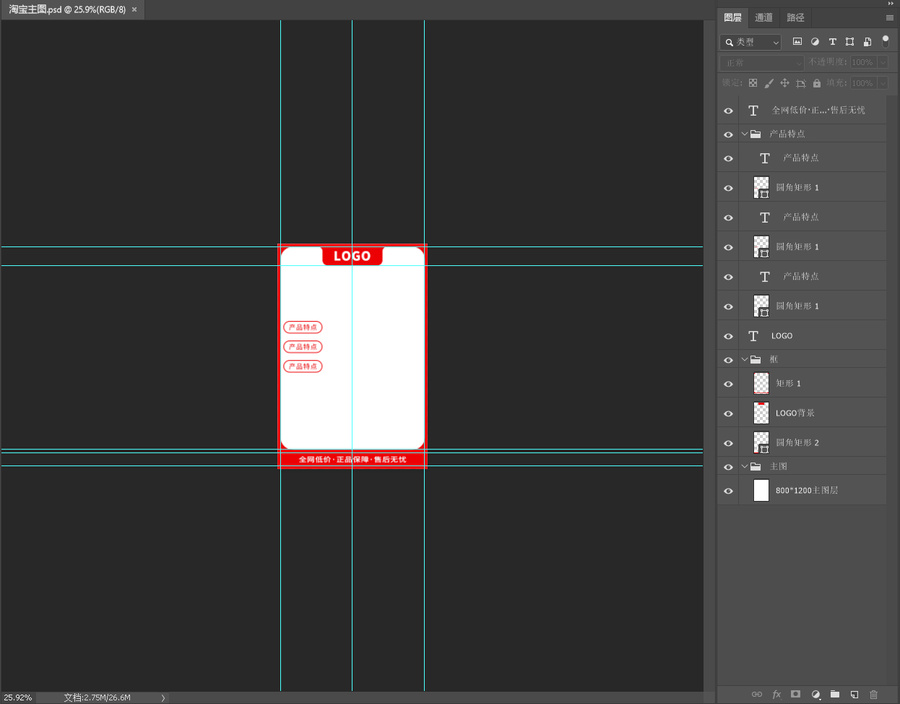Create a new layer
Screen dimensions: 900x704
[854, 694]
